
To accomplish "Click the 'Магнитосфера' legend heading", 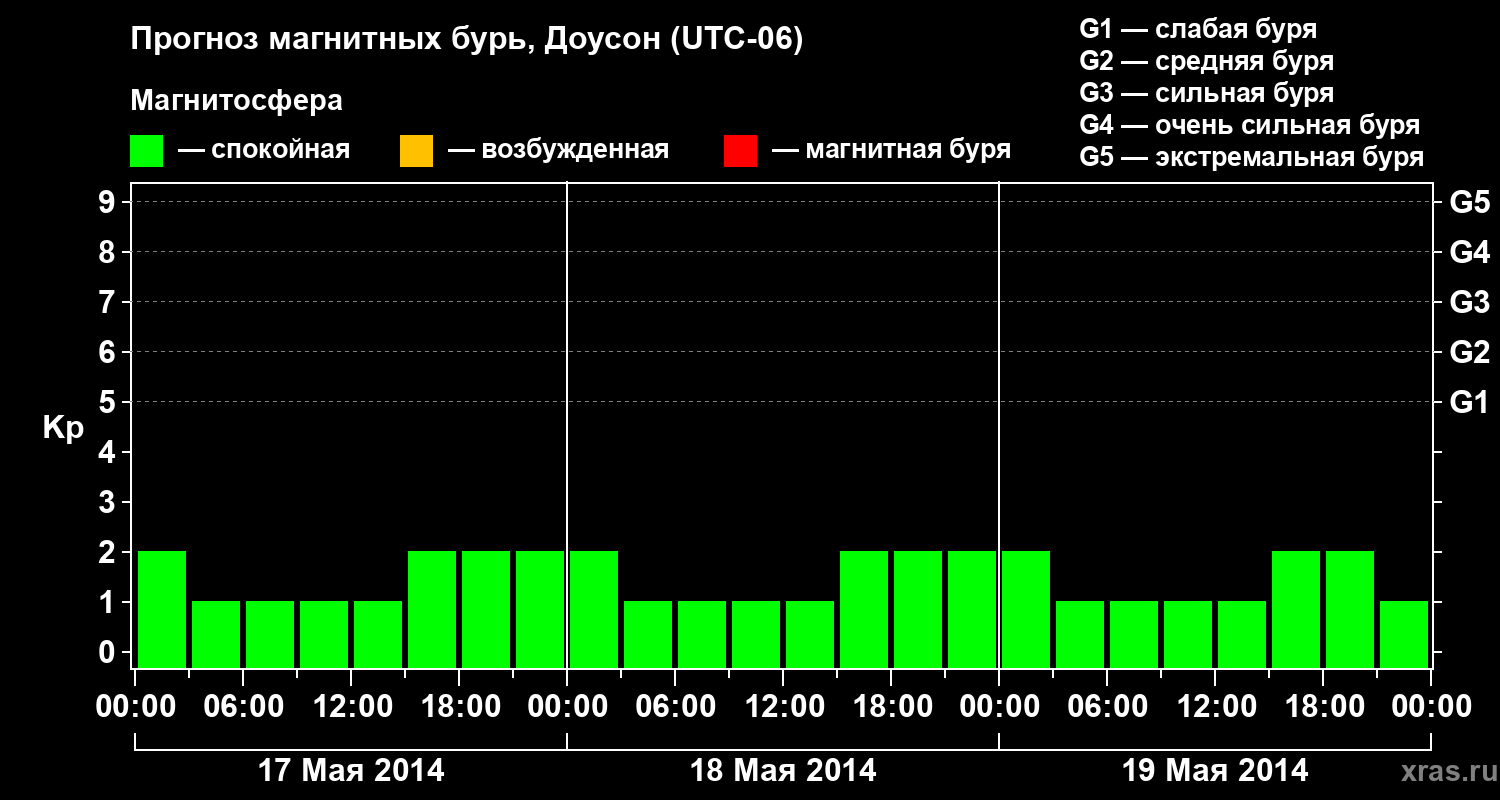I will (x=237, y=101).
